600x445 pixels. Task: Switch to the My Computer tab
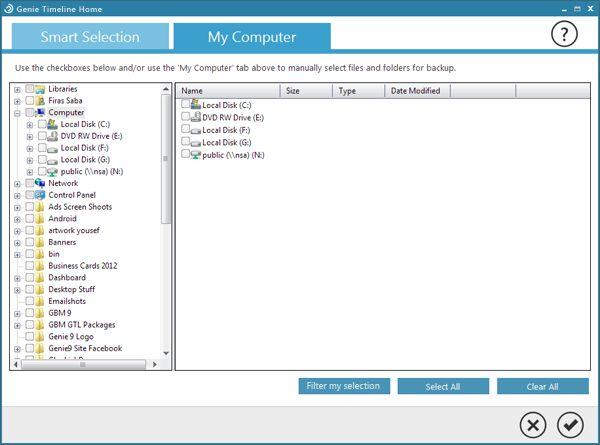(252, 36)
